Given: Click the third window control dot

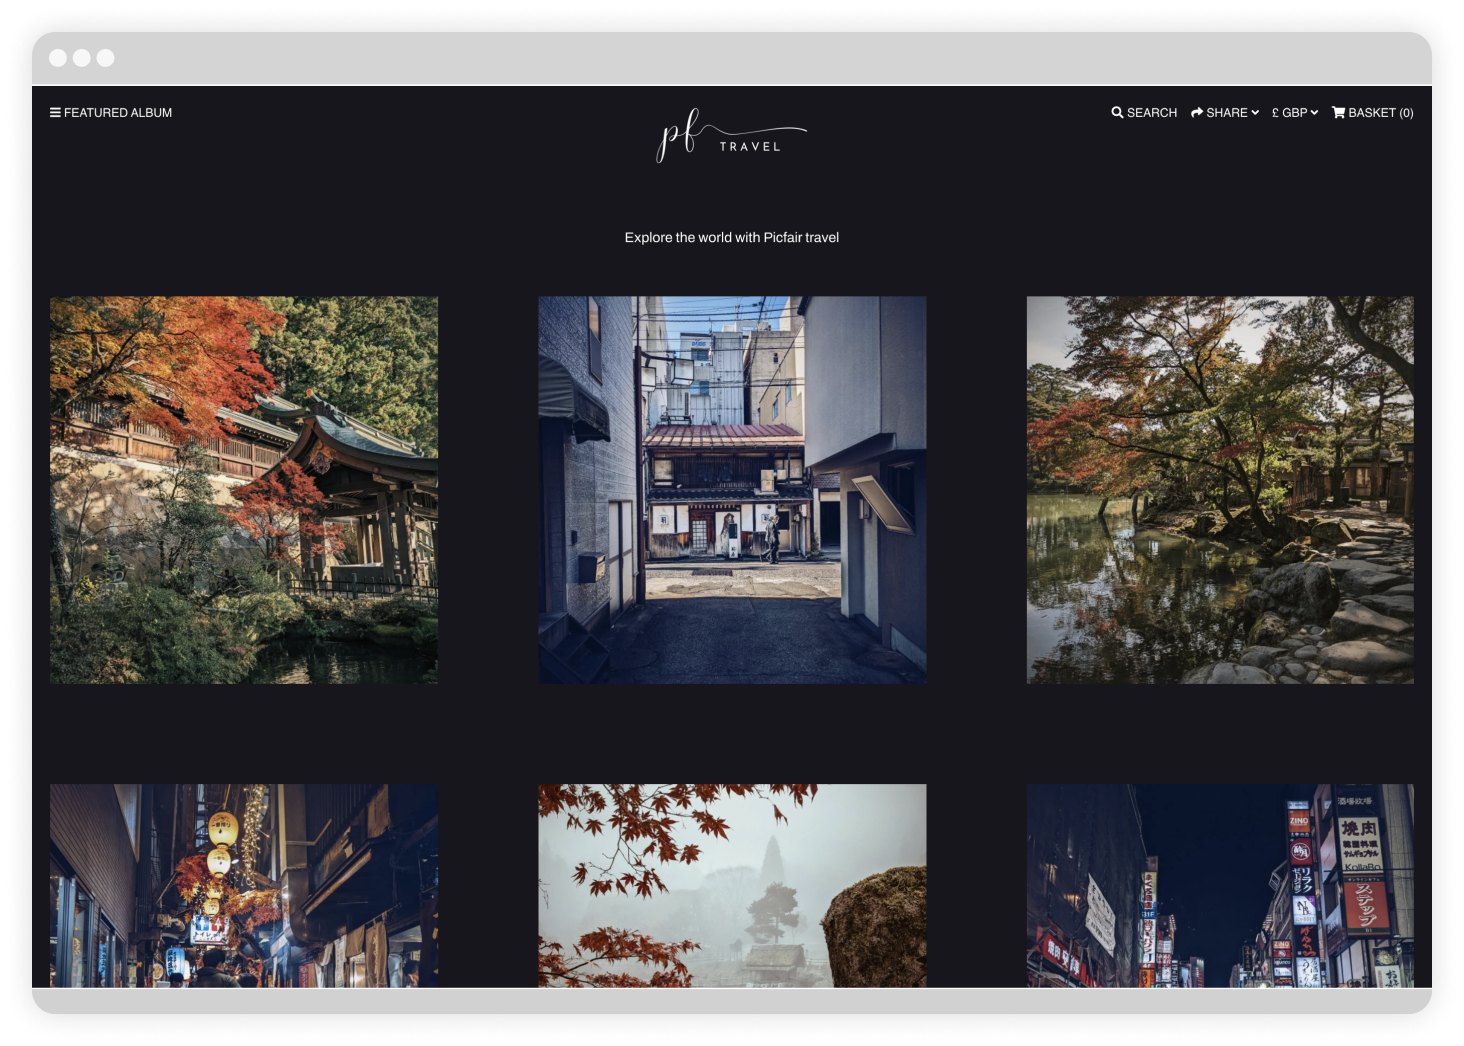Looking at the screenshot, I should (105, 58).
